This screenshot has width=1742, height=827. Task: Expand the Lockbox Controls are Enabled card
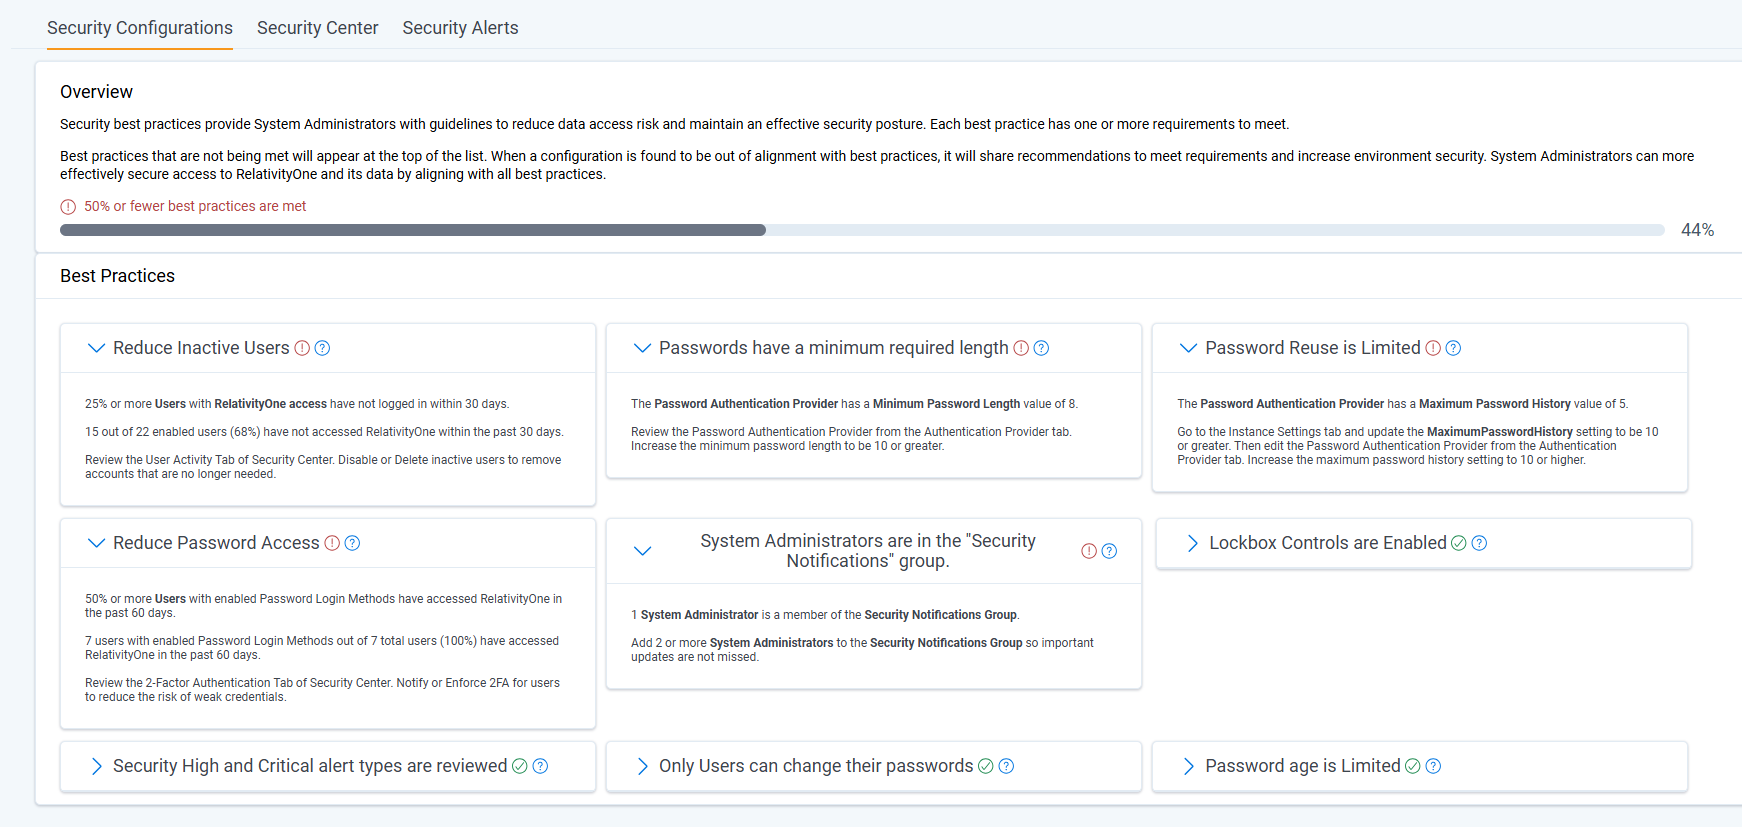[x=1192, y=543]
